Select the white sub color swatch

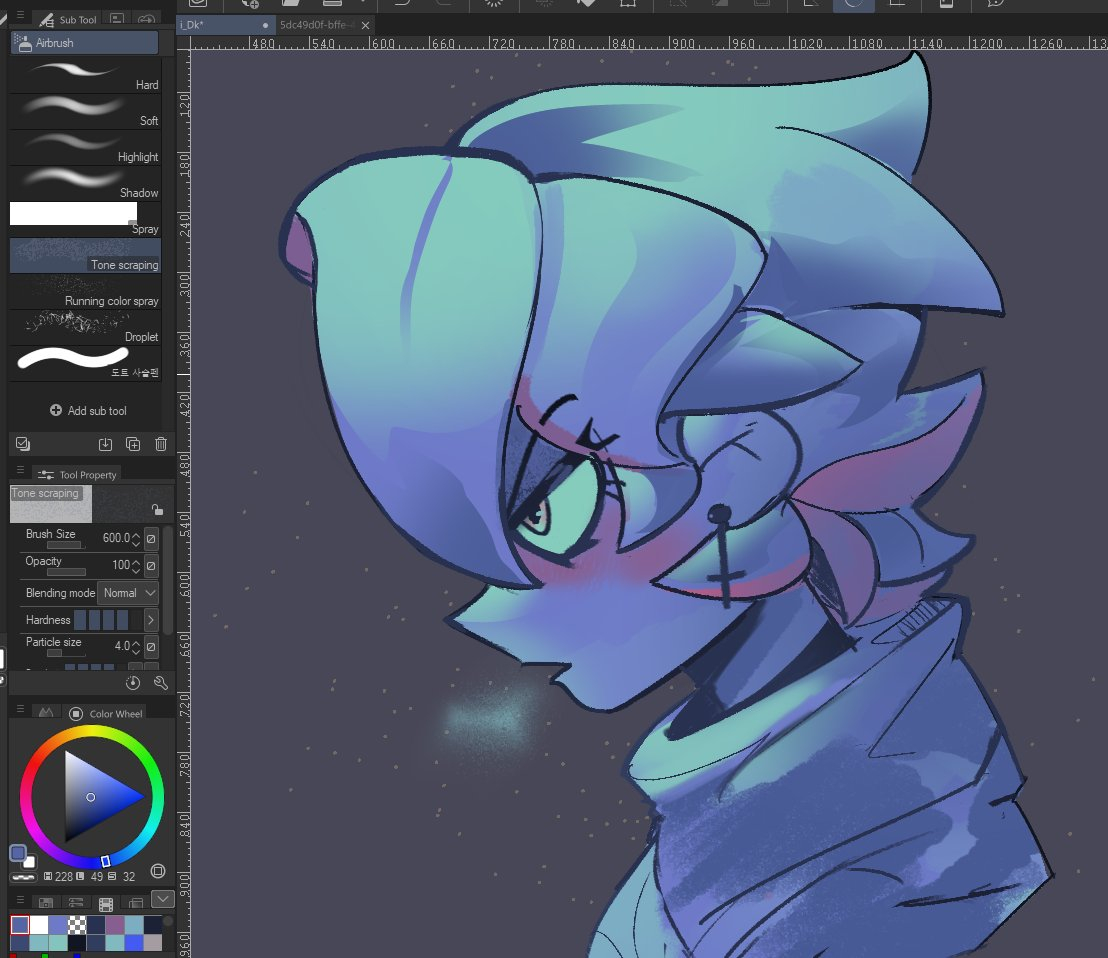[30, 862]
